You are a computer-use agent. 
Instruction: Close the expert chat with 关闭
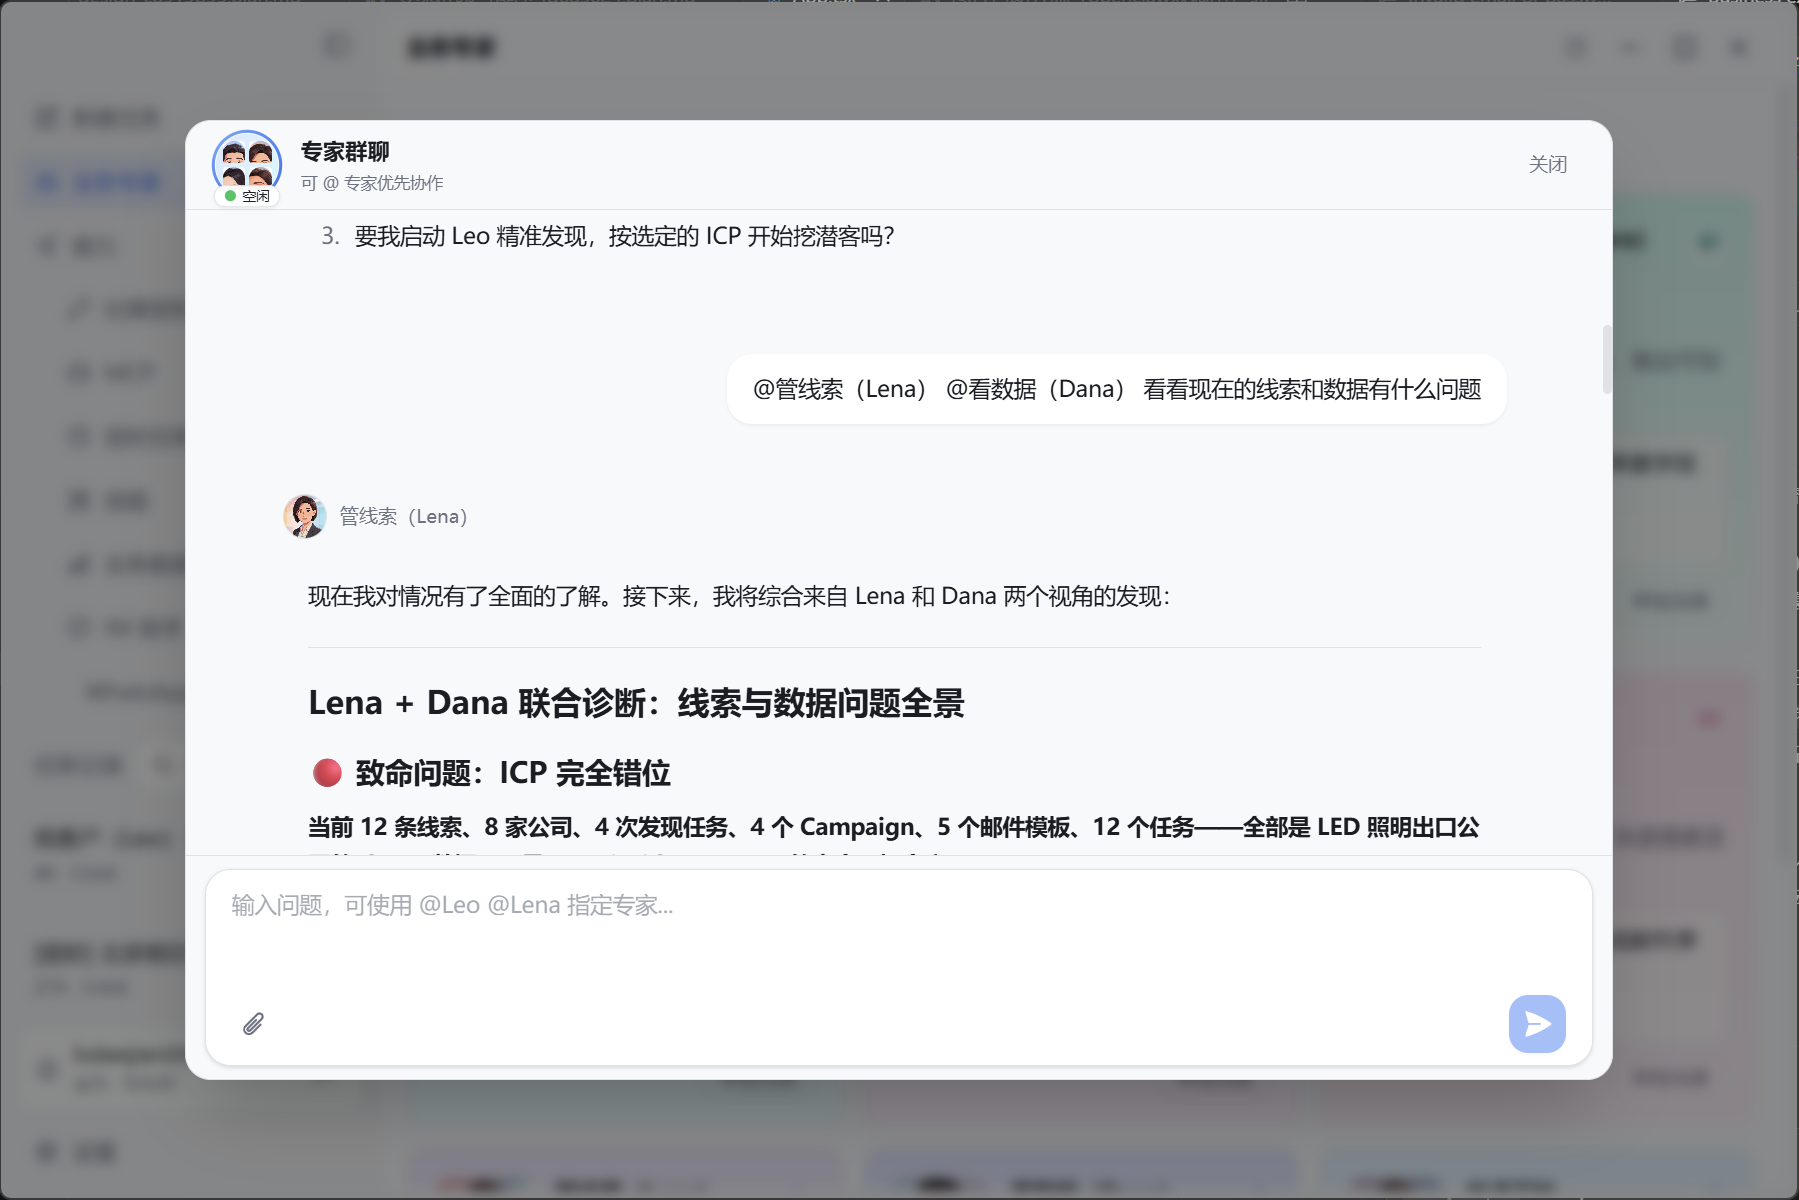[1547, 164]
